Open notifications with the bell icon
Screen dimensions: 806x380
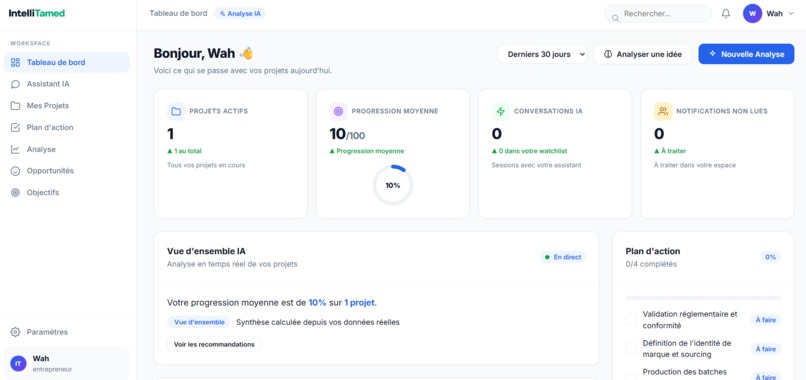726,14
